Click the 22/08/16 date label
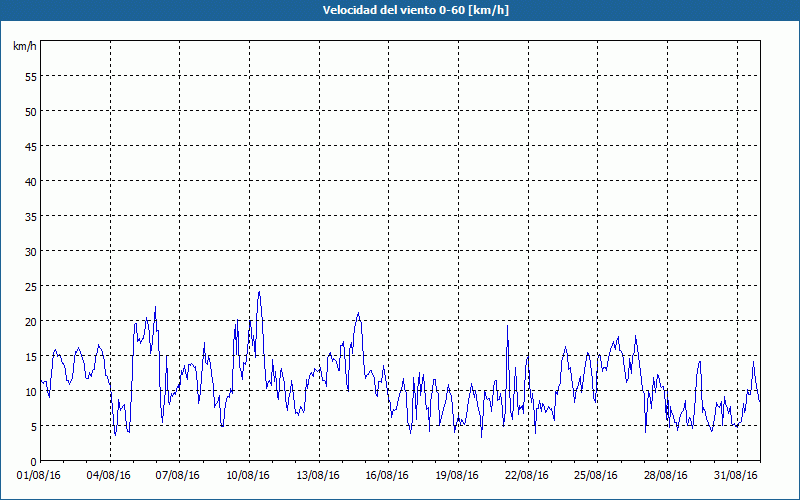 point(527,476)
